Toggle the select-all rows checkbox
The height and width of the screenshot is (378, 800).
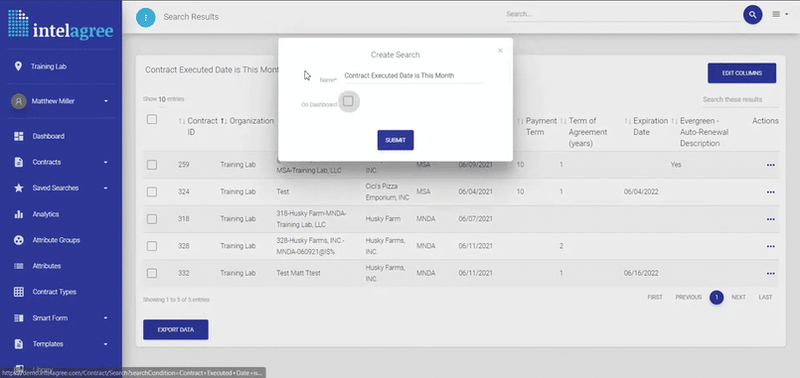pyautogui.click(x=152, y=119)
